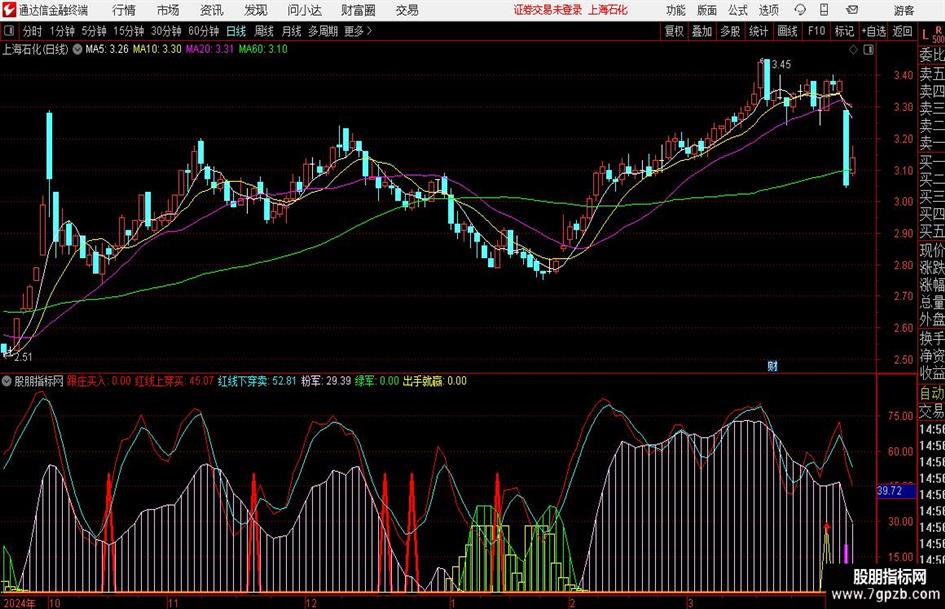Open the envelope messages icon

click(x=852, y=10)
